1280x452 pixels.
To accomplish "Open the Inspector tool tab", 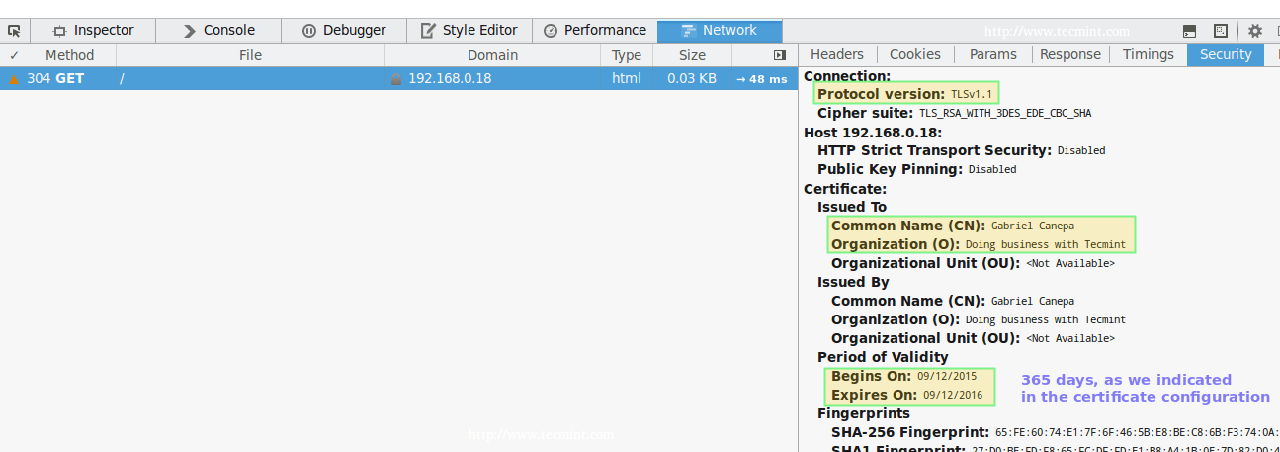I will point(92,31).
